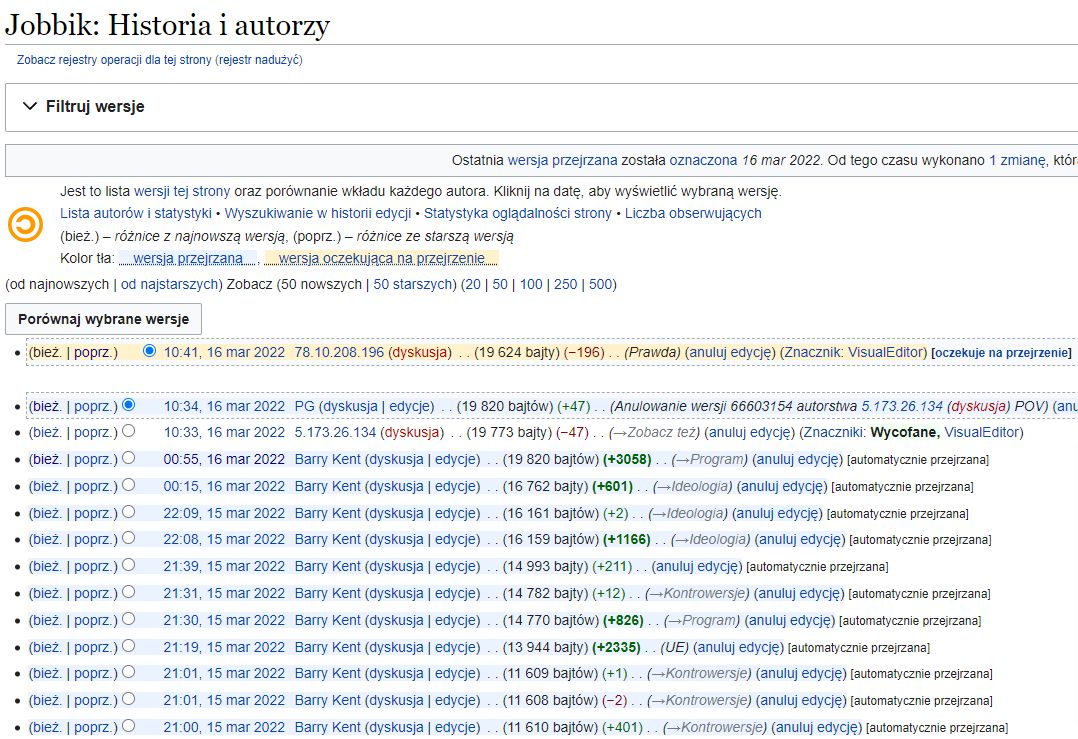Screen dimensions: 1078x739
Task: Select the radio for the 11 608 bajtów revision
Action: [x=129, y=699]
